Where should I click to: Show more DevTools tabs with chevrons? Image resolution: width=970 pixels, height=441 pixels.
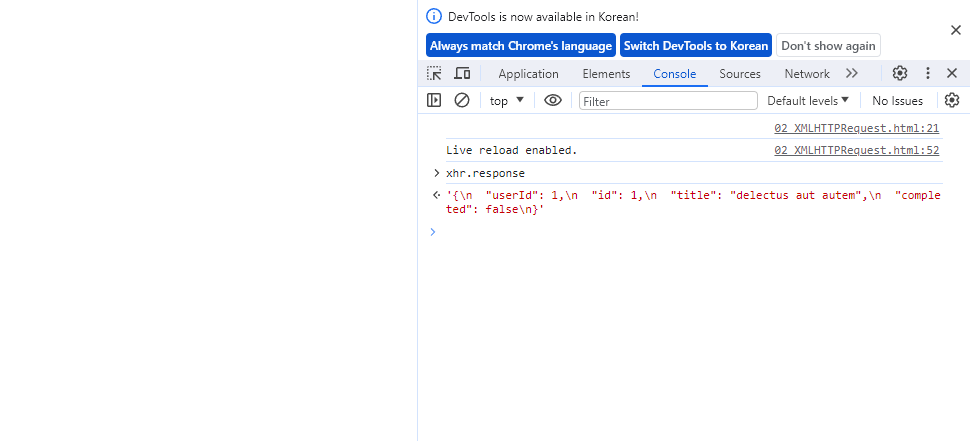852,74
